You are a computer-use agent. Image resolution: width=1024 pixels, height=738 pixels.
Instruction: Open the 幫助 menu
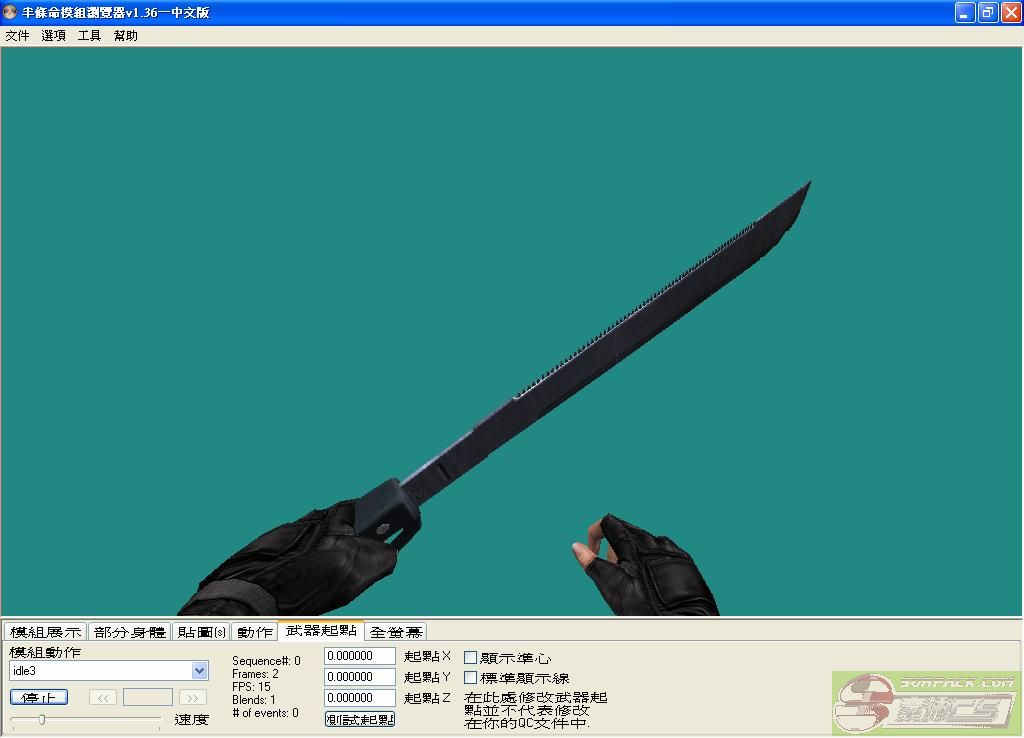(126, 36)
